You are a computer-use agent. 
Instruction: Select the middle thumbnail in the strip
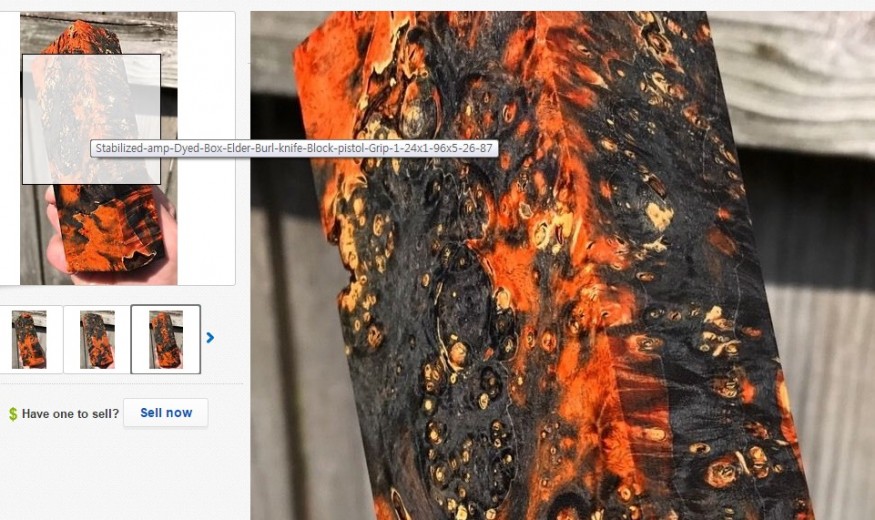click(x=97, y=339)
